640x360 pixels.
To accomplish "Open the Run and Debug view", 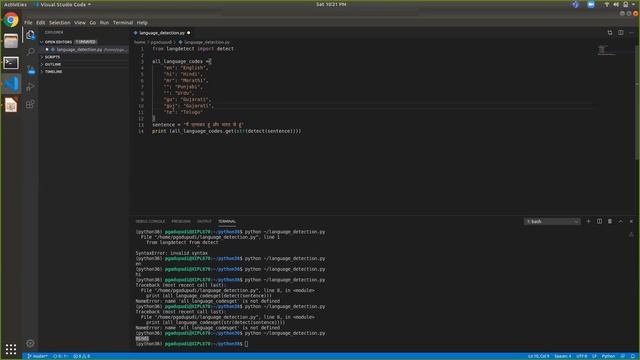I will [30, 87].
